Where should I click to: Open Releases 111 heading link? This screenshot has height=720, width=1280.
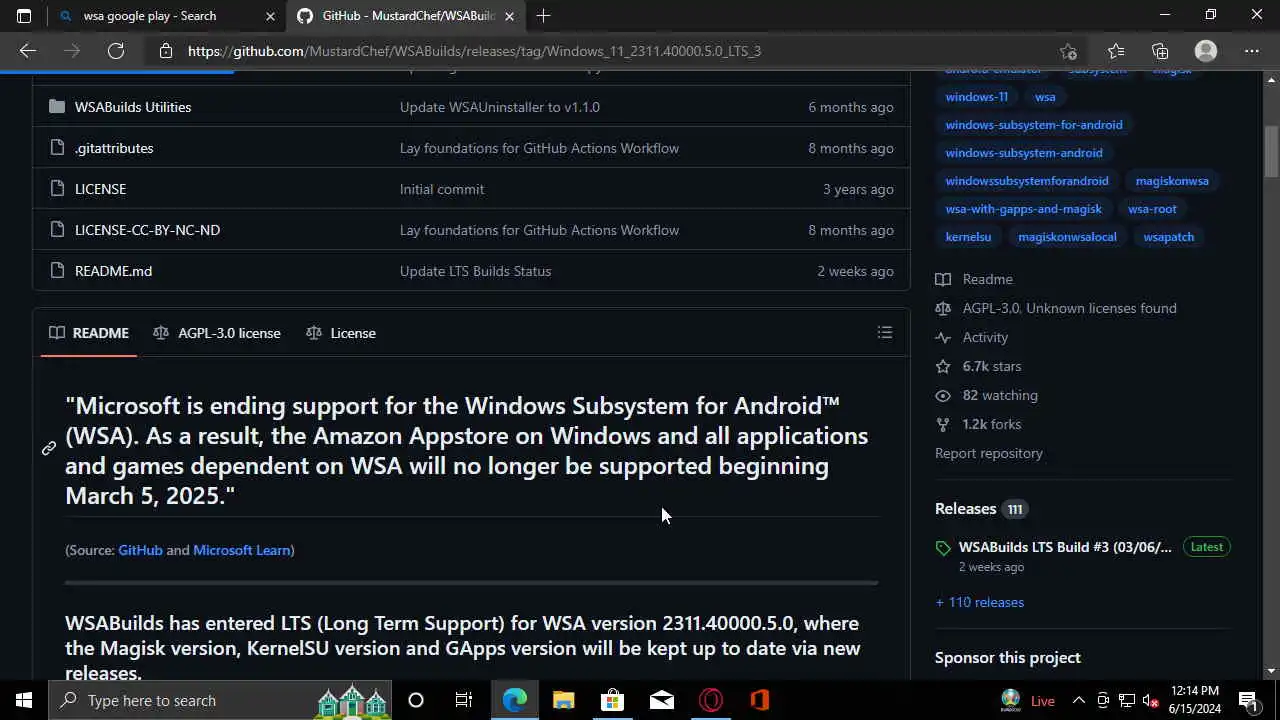981,509
